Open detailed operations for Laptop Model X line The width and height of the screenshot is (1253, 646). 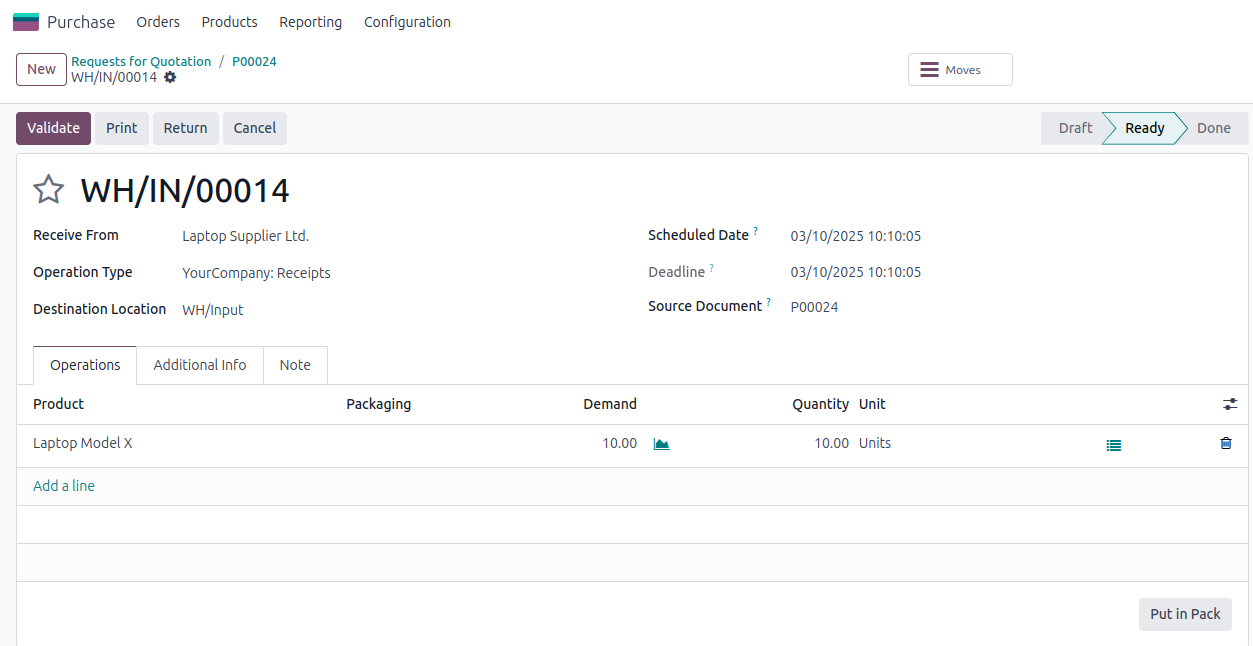tap(1113, 444)
